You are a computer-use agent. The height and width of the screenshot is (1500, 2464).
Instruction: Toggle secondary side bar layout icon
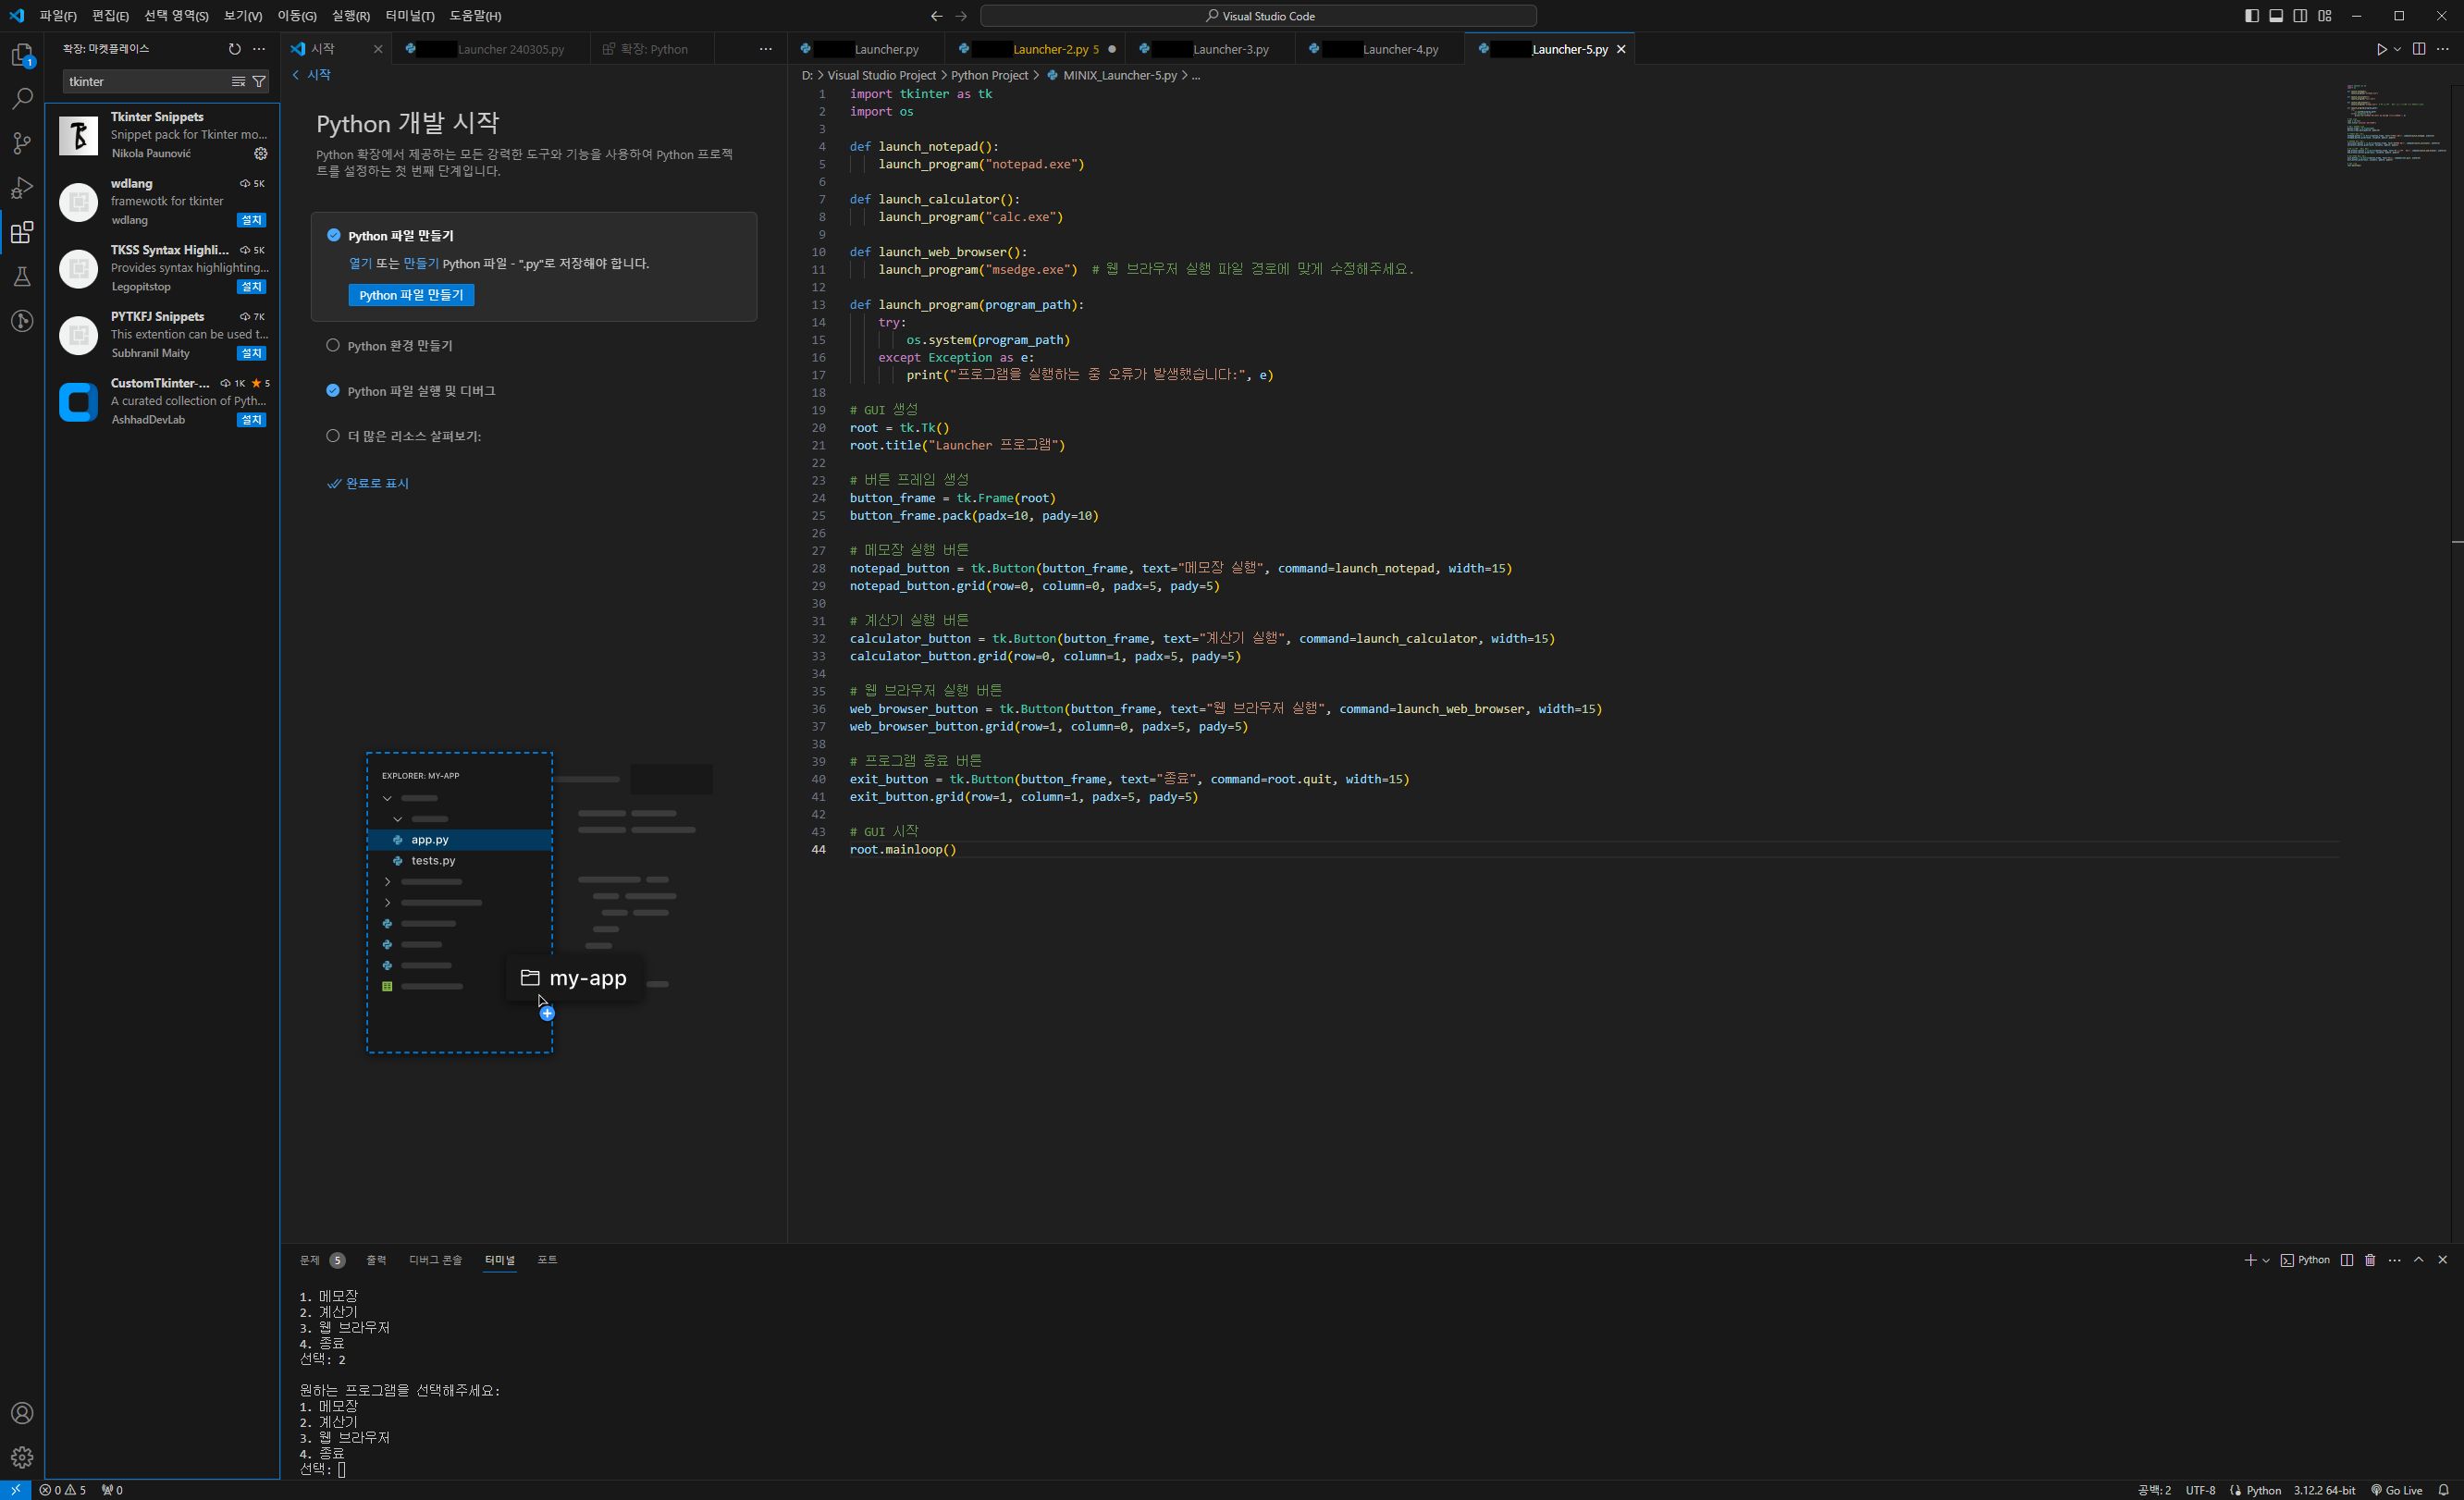tap(2300, 16)
